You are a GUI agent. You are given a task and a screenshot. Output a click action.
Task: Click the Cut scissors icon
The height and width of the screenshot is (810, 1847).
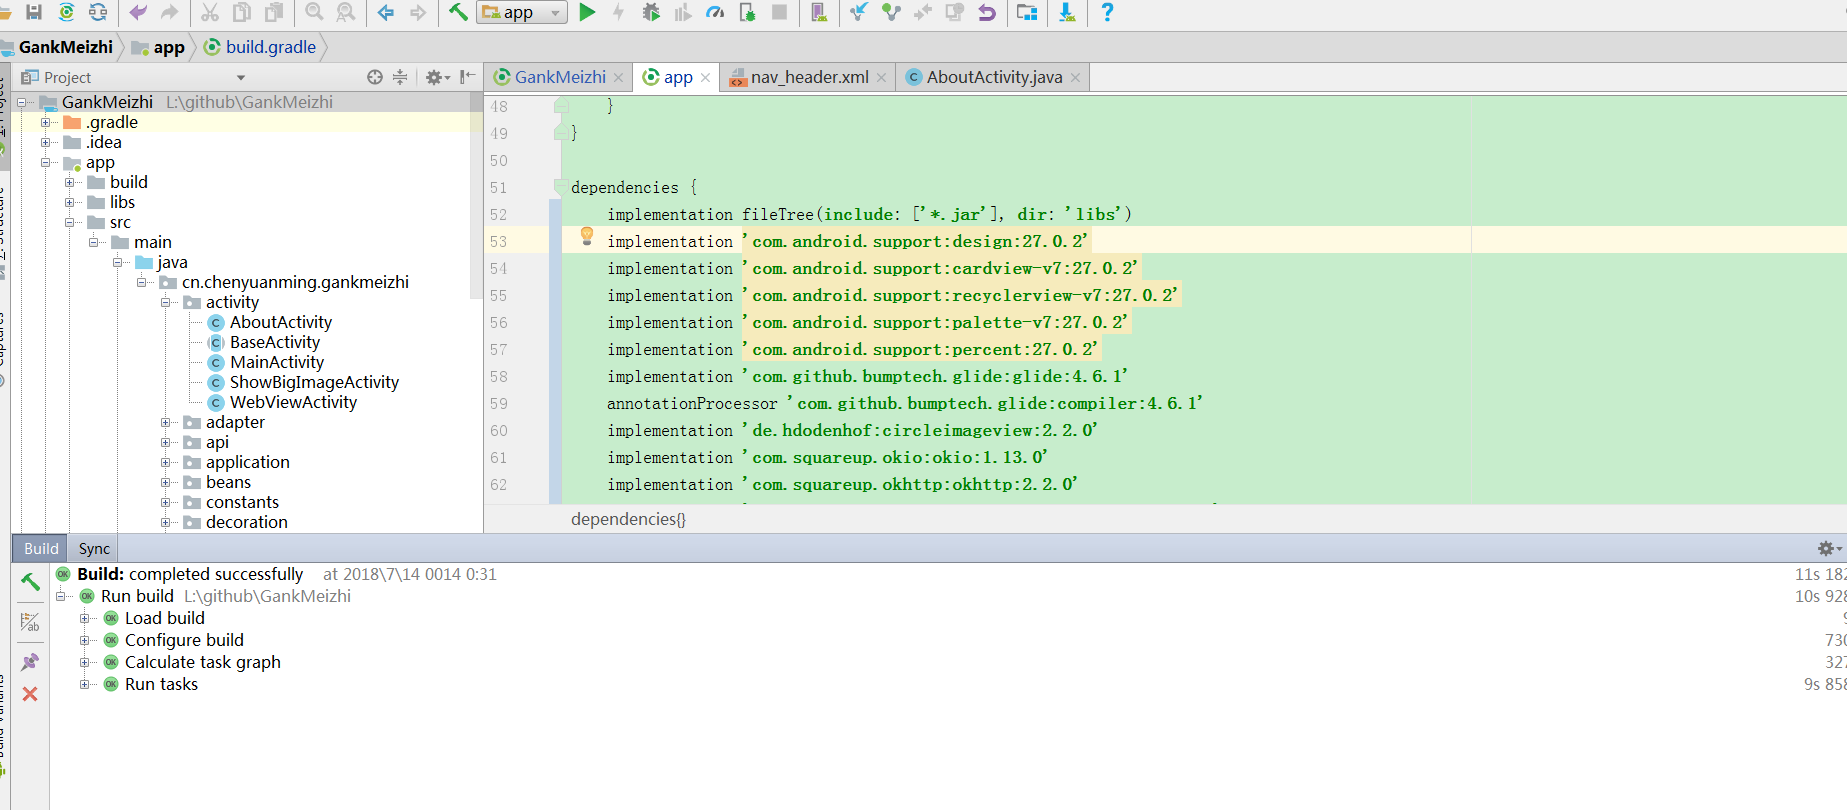pos(210,12)
